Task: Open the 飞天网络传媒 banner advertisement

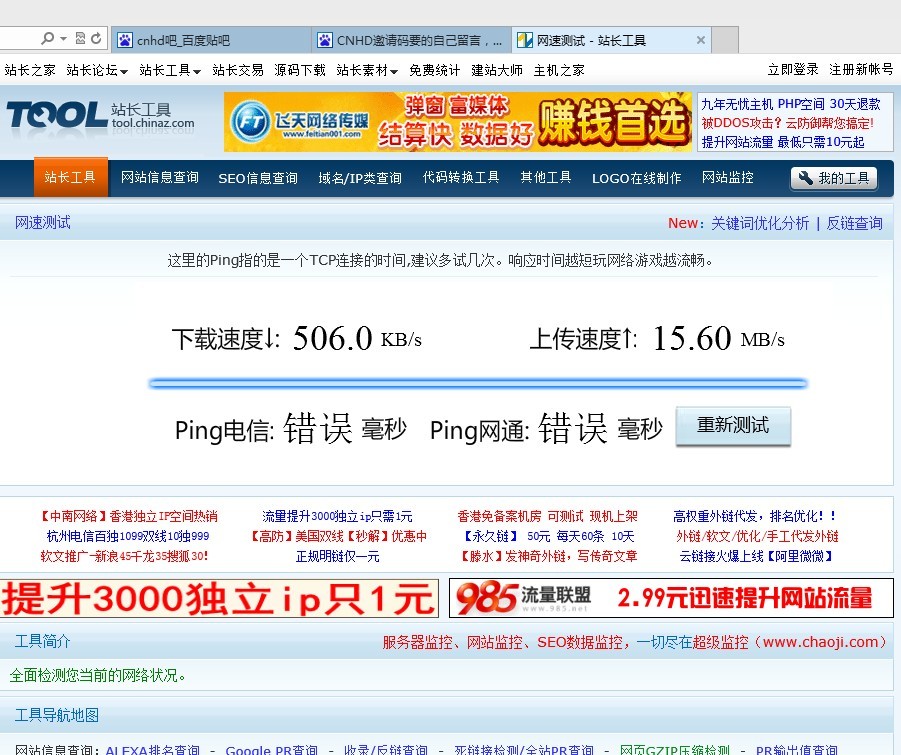Action: pyautogui.click(x=458, y=122)
